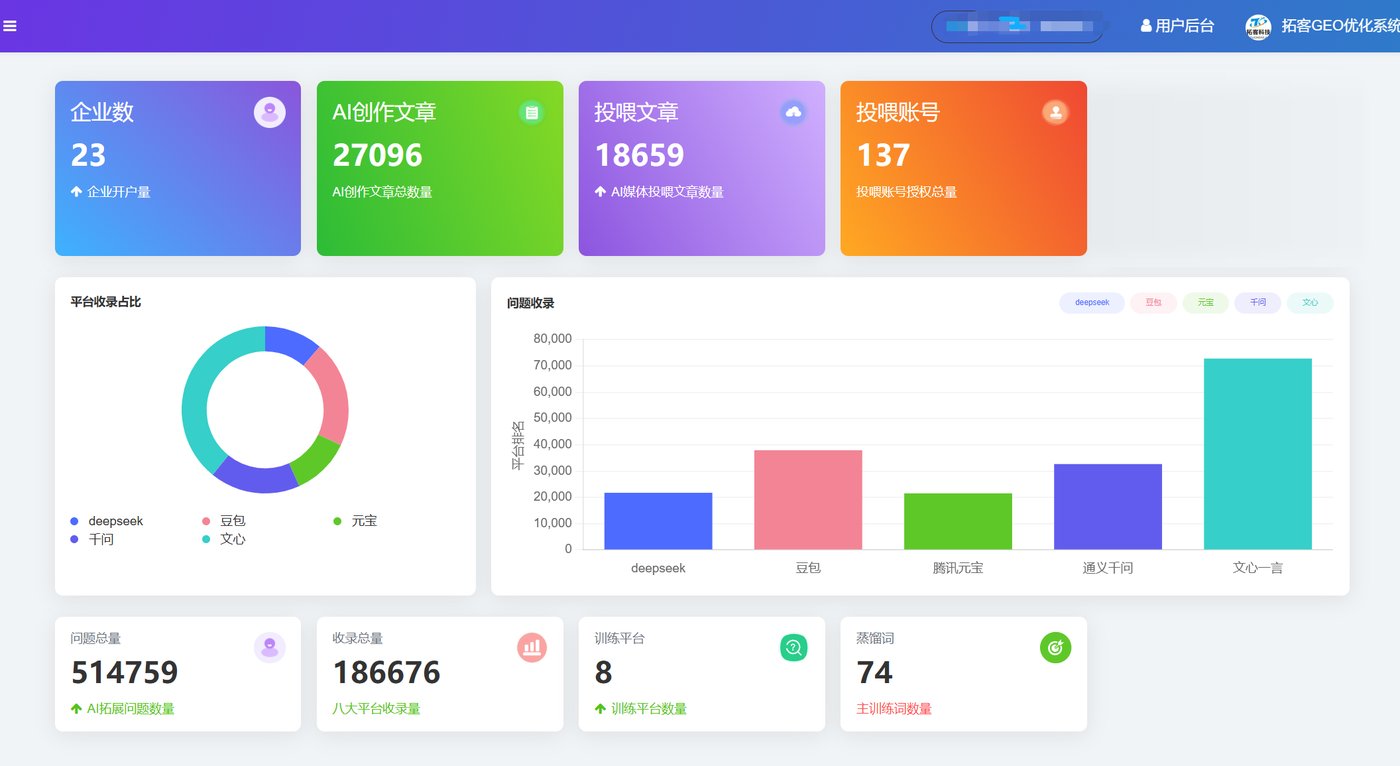Viewport: 1400px width, 766px height.
Task: Click the 腾讯元宝 green bar in chart
Action: point(958,521)
